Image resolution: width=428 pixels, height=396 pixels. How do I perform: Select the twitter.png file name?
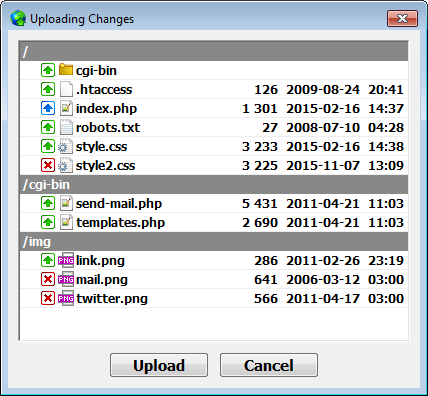(112, 299)
